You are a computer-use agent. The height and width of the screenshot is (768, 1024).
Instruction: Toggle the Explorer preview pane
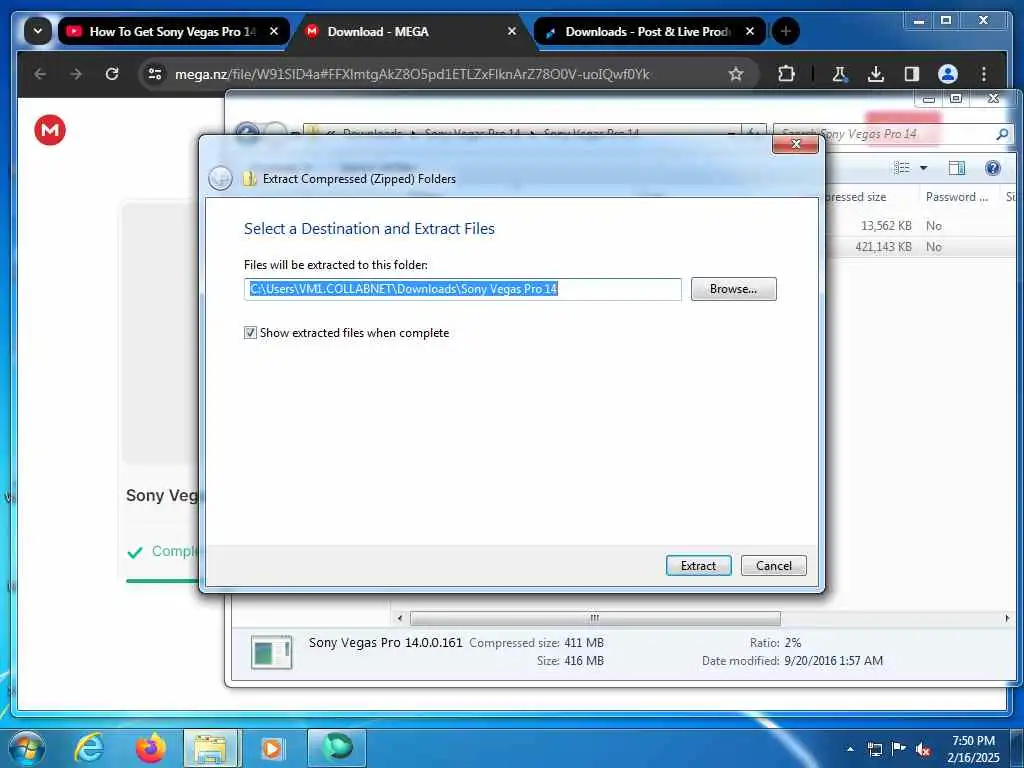pyautogui.click(x=957, y=168)
